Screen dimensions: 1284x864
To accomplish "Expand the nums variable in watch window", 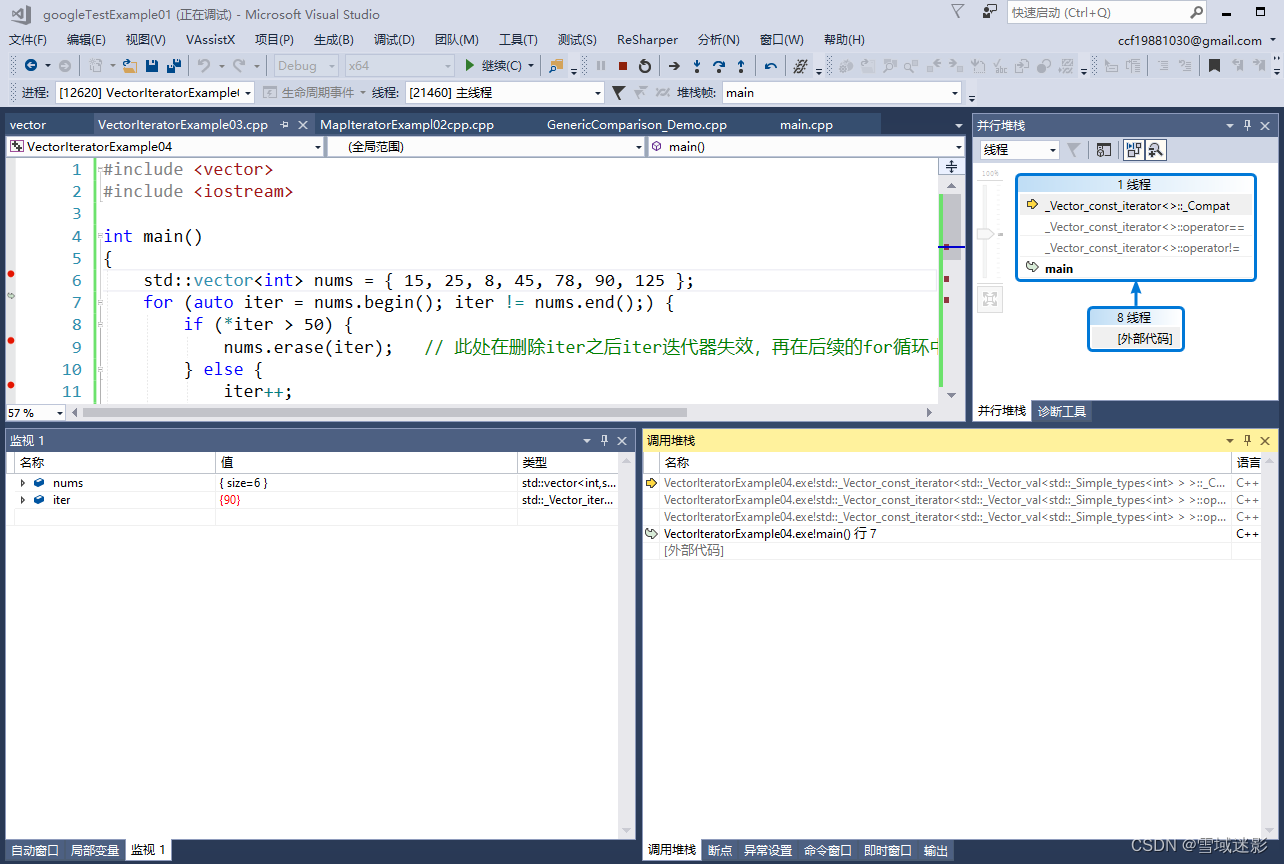I will [x=23, y=483].
